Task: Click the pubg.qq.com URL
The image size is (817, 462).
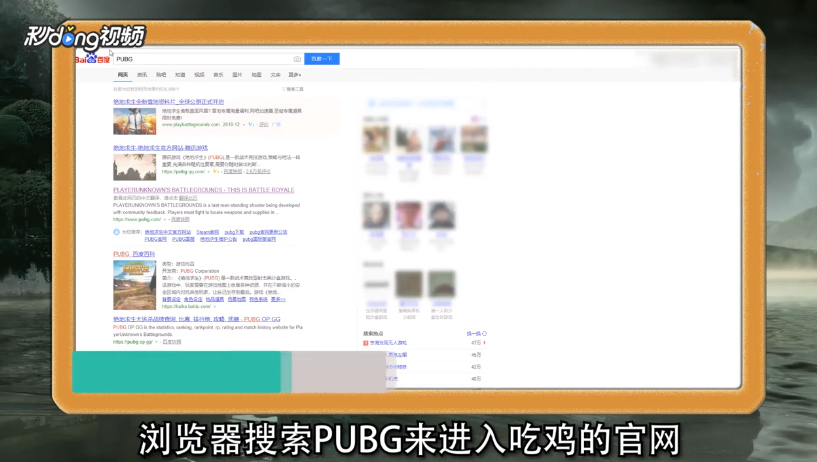Action: click(183, 171)
